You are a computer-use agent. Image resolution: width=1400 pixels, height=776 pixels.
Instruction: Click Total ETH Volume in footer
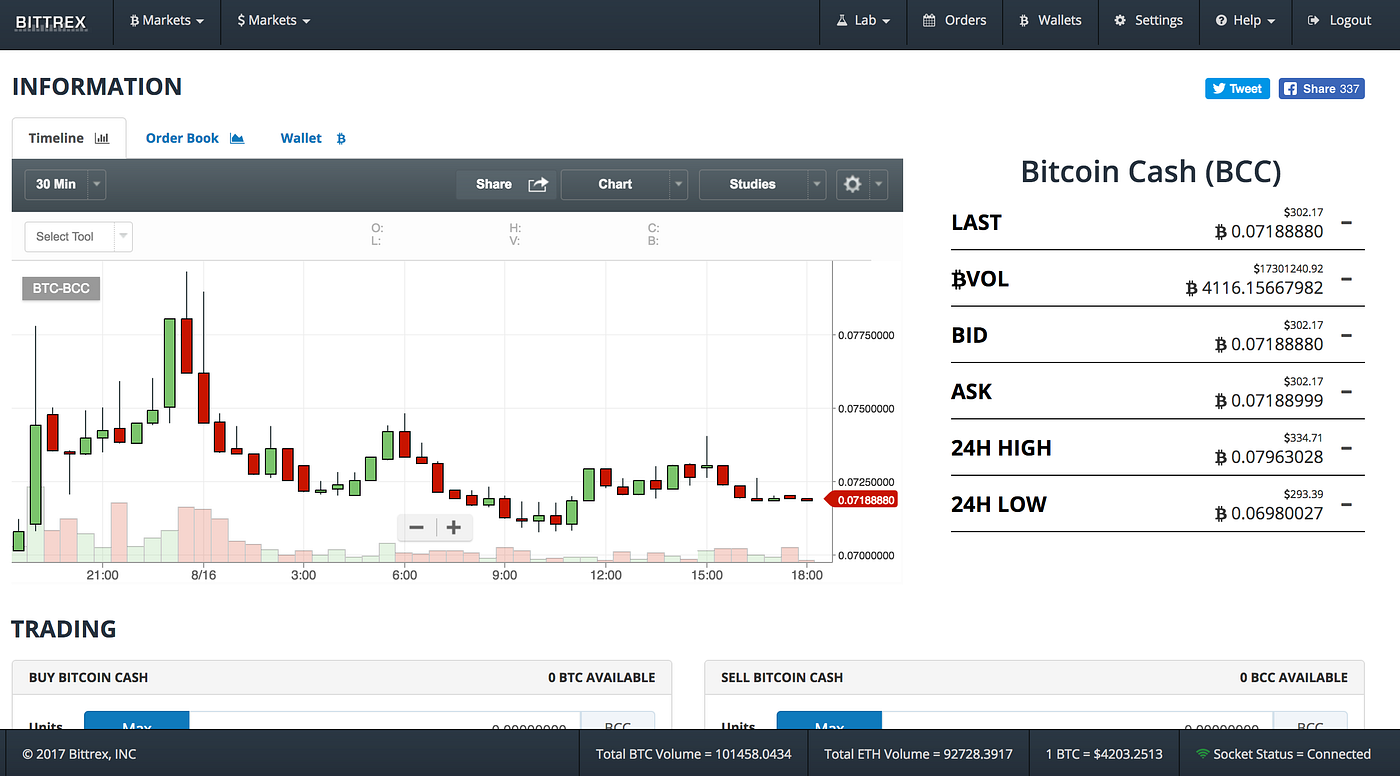tap(920, 754)
